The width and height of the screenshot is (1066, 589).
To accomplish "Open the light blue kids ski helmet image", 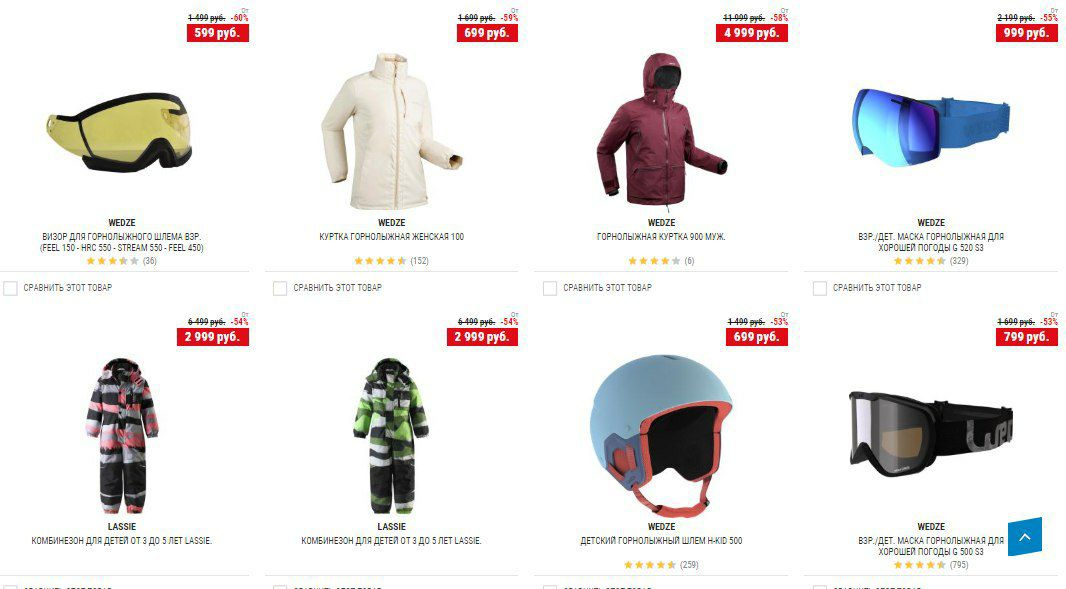I will pyautogui.click(x=661, y=435).
